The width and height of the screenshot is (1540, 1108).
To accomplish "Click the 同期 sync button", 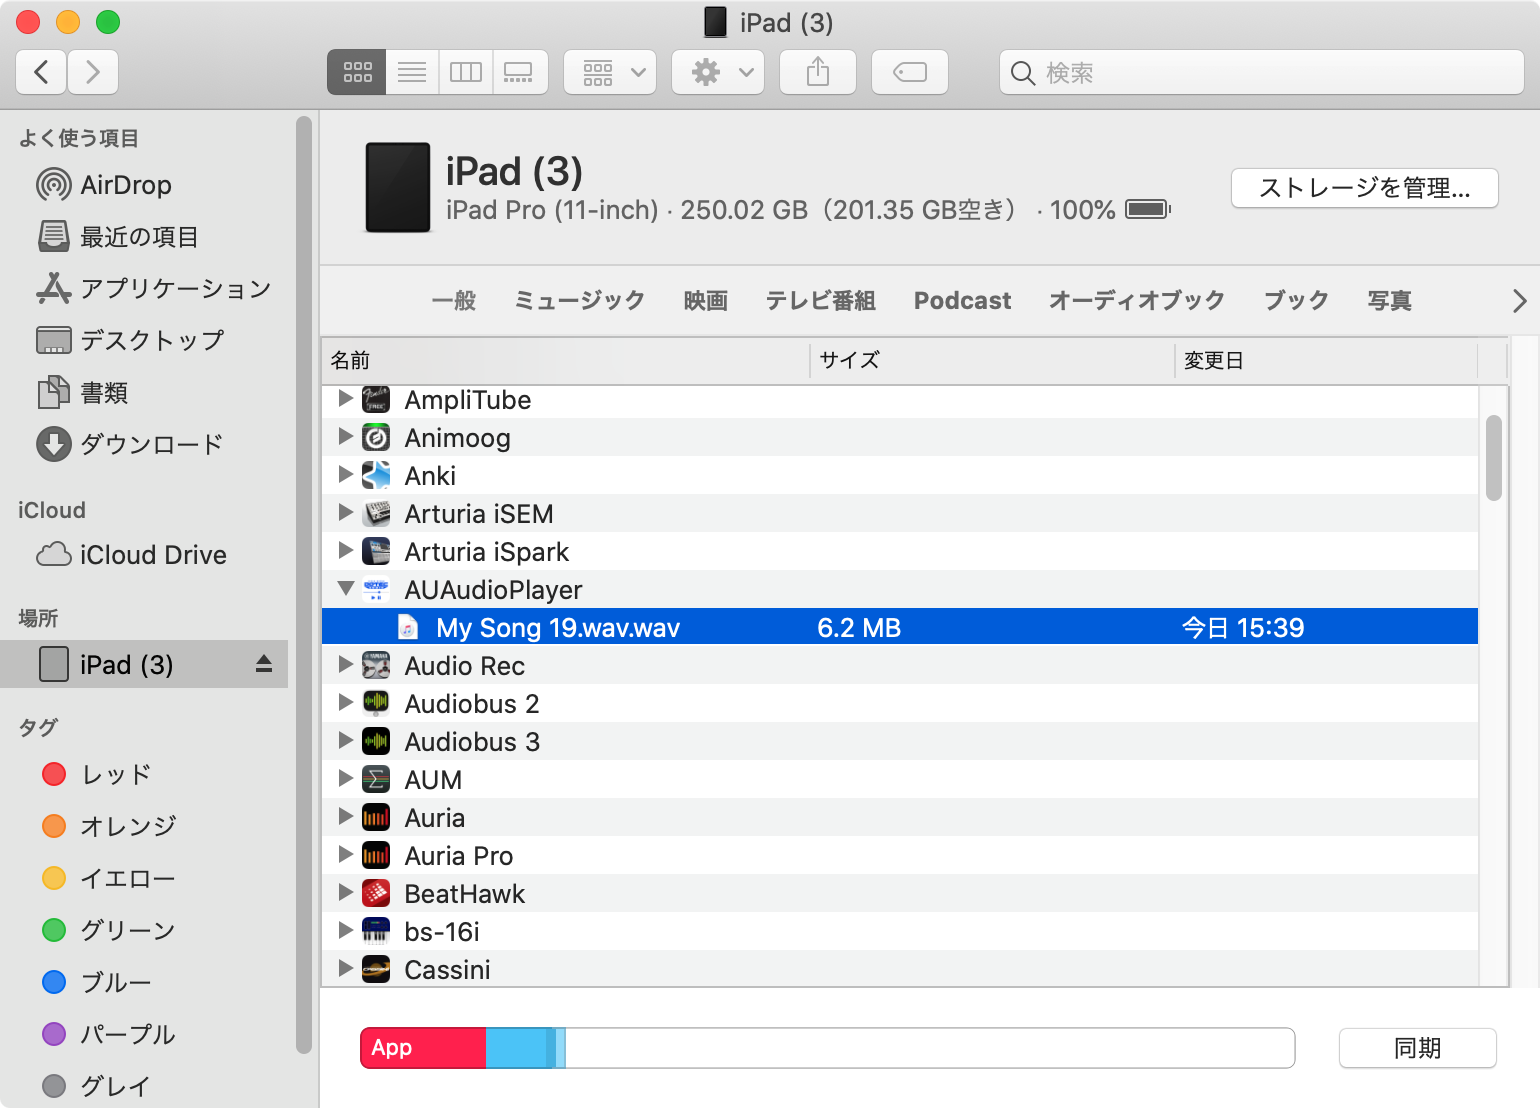I will (1418, 1048).
